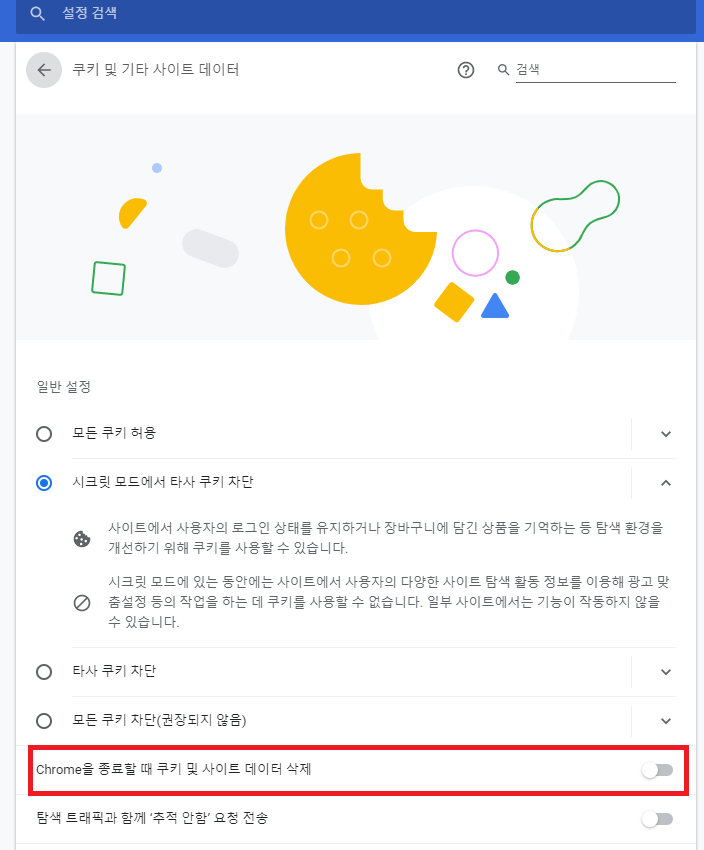This screenshot has width=704, height=850.
Task: Select 모든 쿠키 허용 radio button
Action: pyautogui.click(x=44, y=434)
